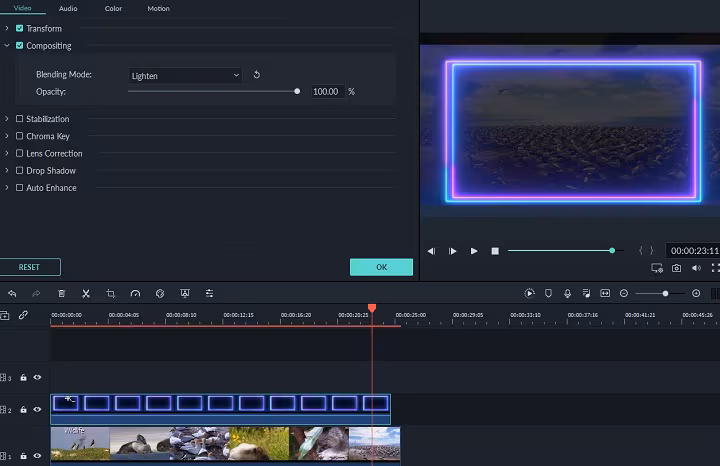Uncheck the Transform checkbox
This screenshot has width=720, height=466.
[19, 28]
